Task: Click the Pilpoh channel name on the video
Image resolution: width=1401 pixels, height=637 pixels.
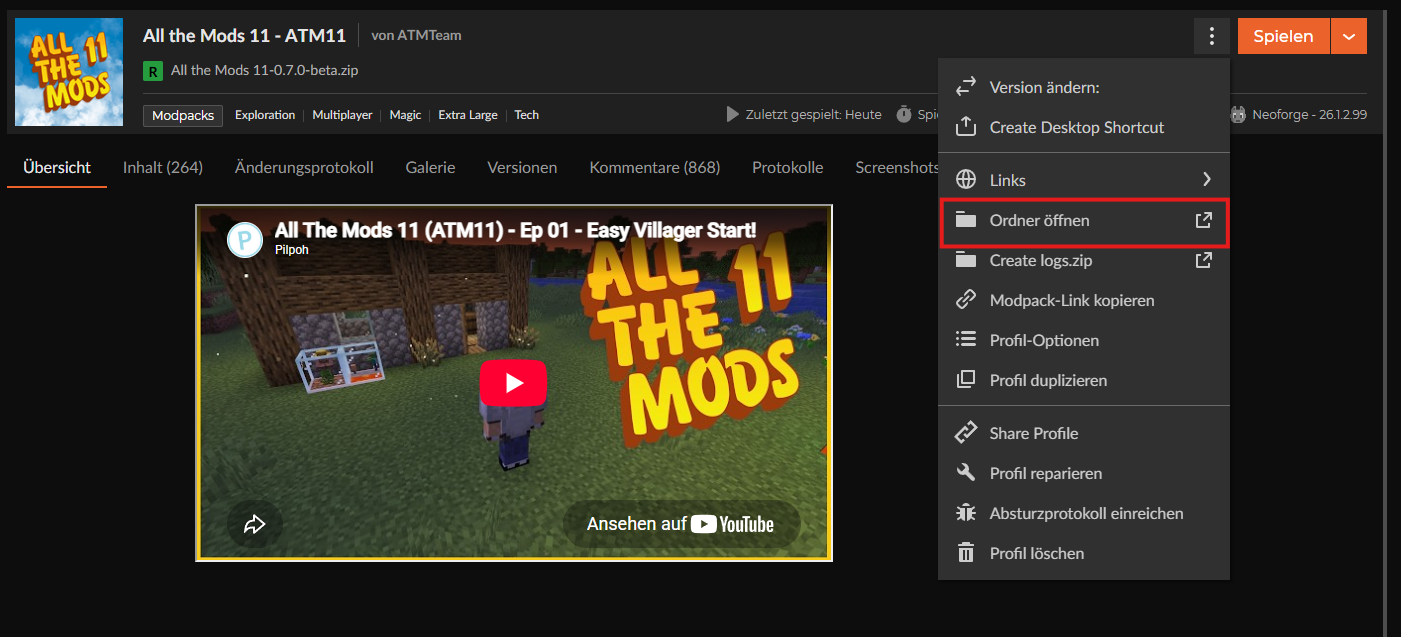Action: click(292, 250)
